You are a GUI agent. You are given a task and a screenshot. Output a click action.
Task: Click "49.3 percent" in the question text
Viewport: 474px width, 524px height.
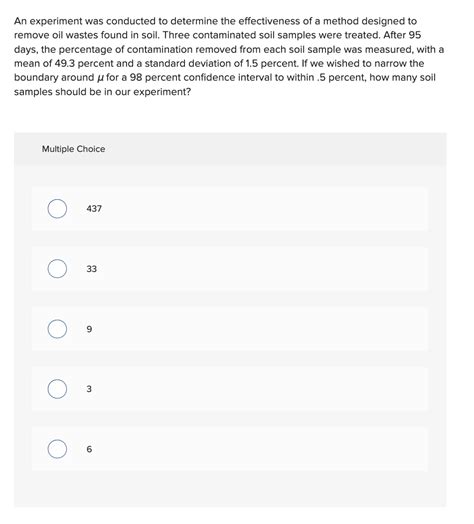pyautogui.click(x=84, y=63)
